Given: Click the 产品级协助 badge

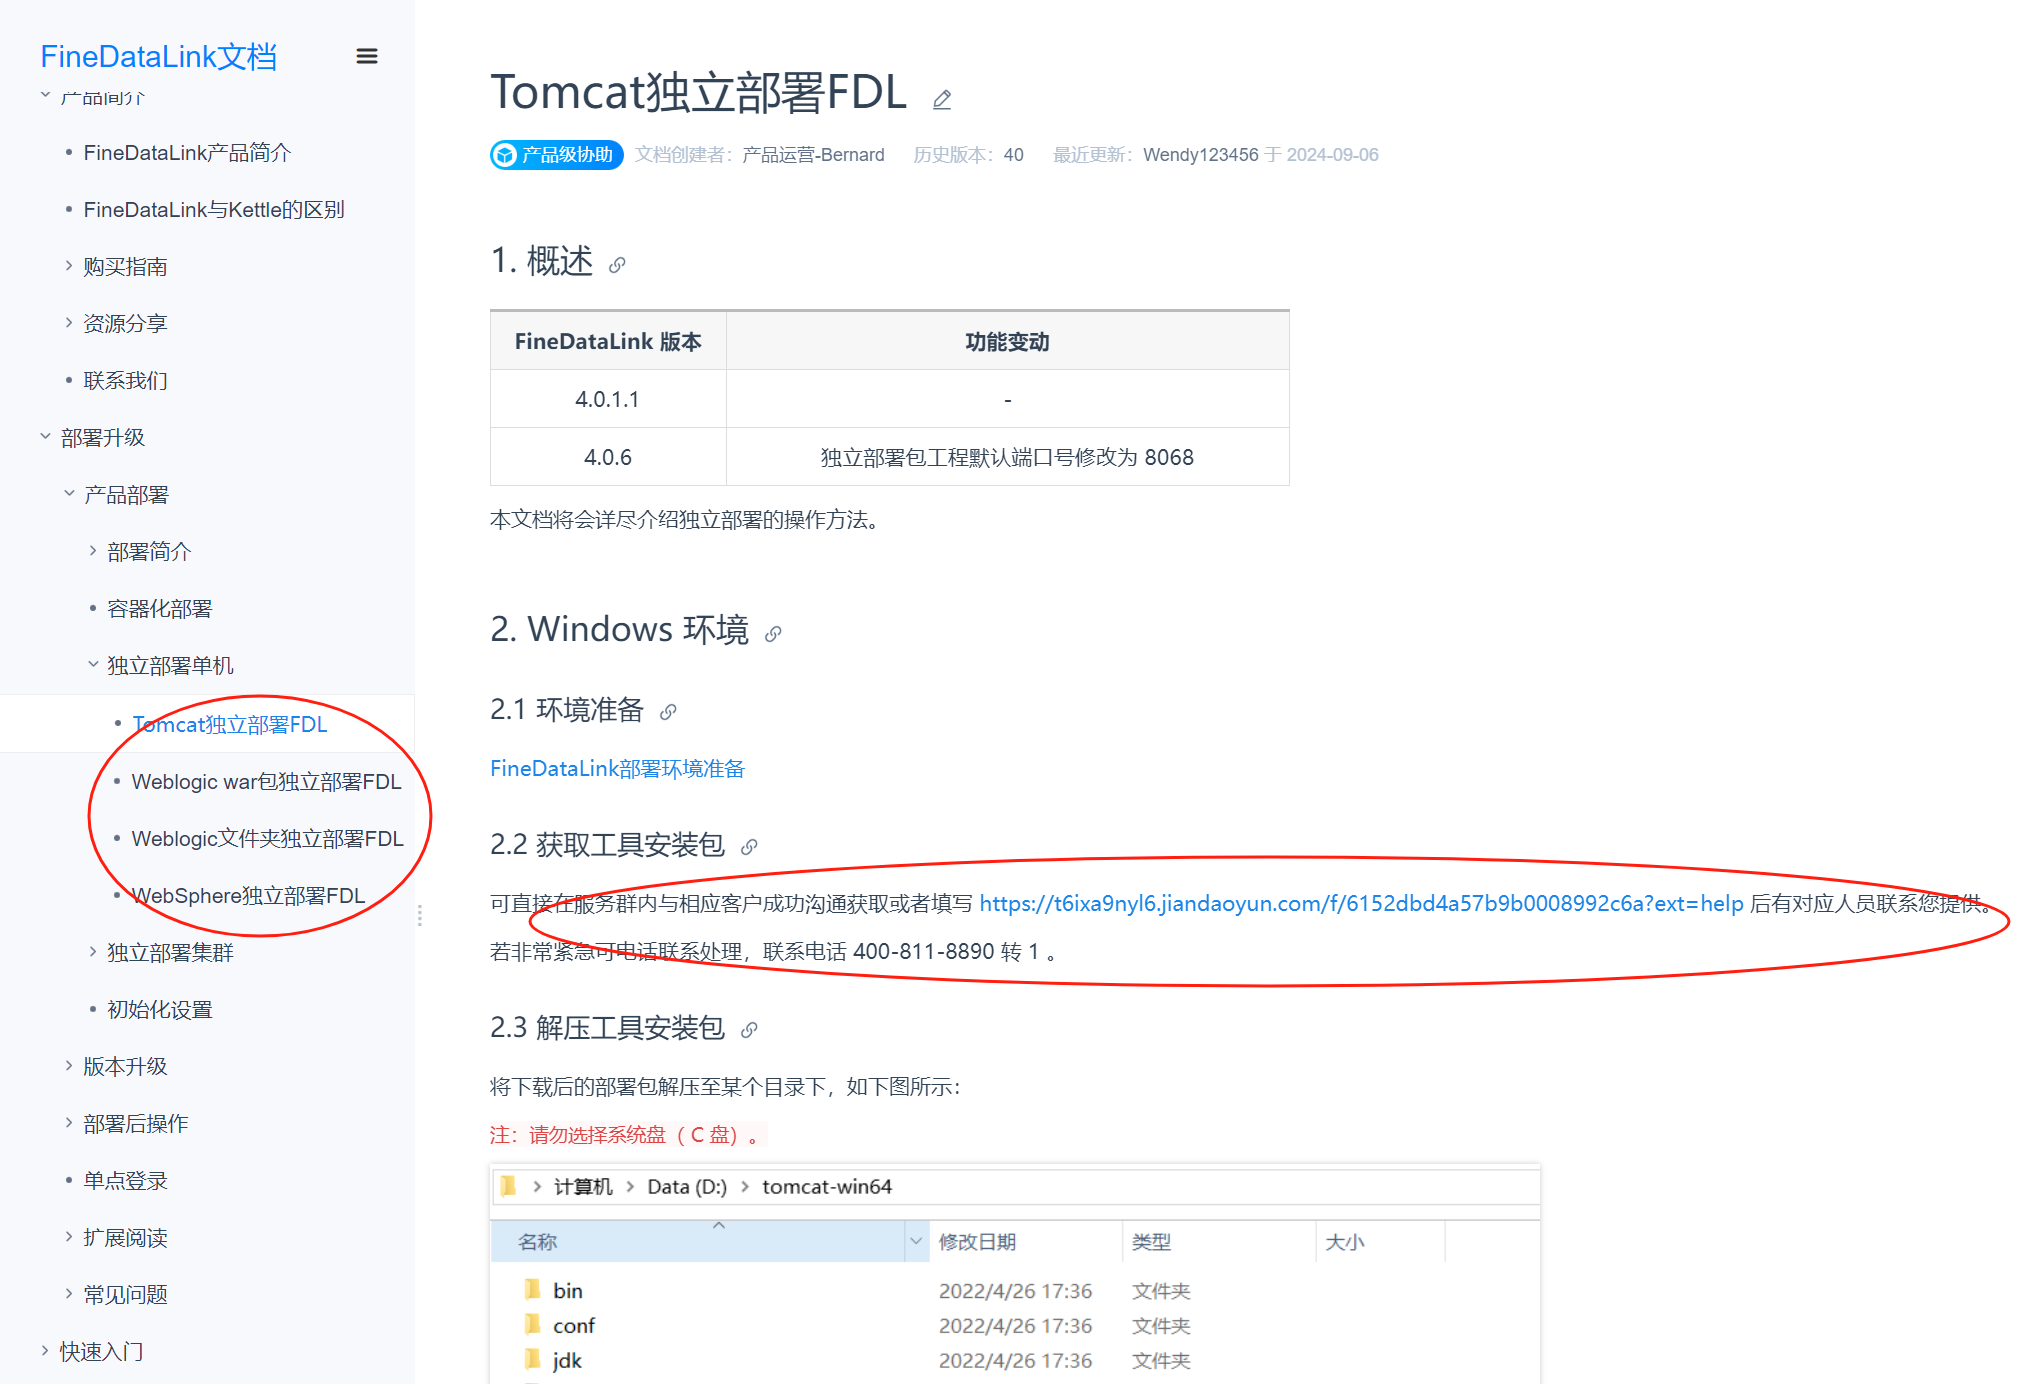Looking at the screenshot, I should [x=556, y=155].
